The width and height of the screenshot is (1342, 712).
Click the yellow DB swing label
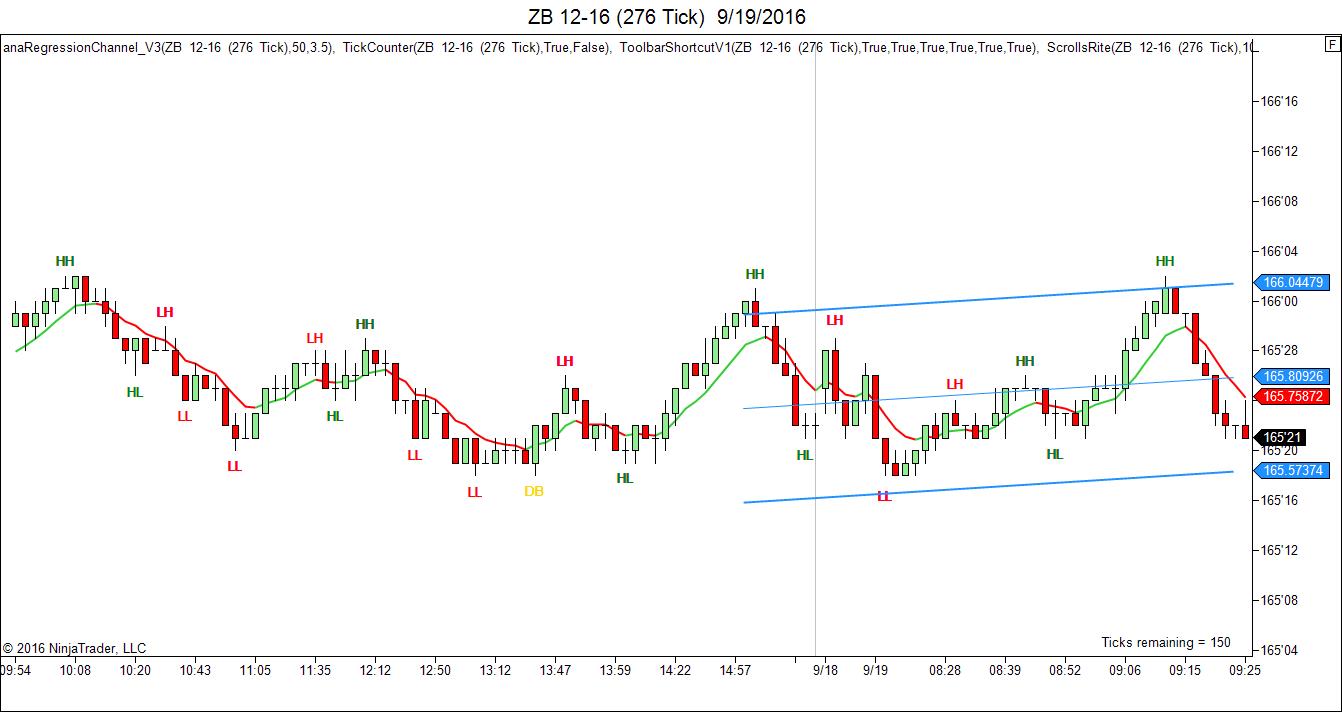(x=534, y=491)
